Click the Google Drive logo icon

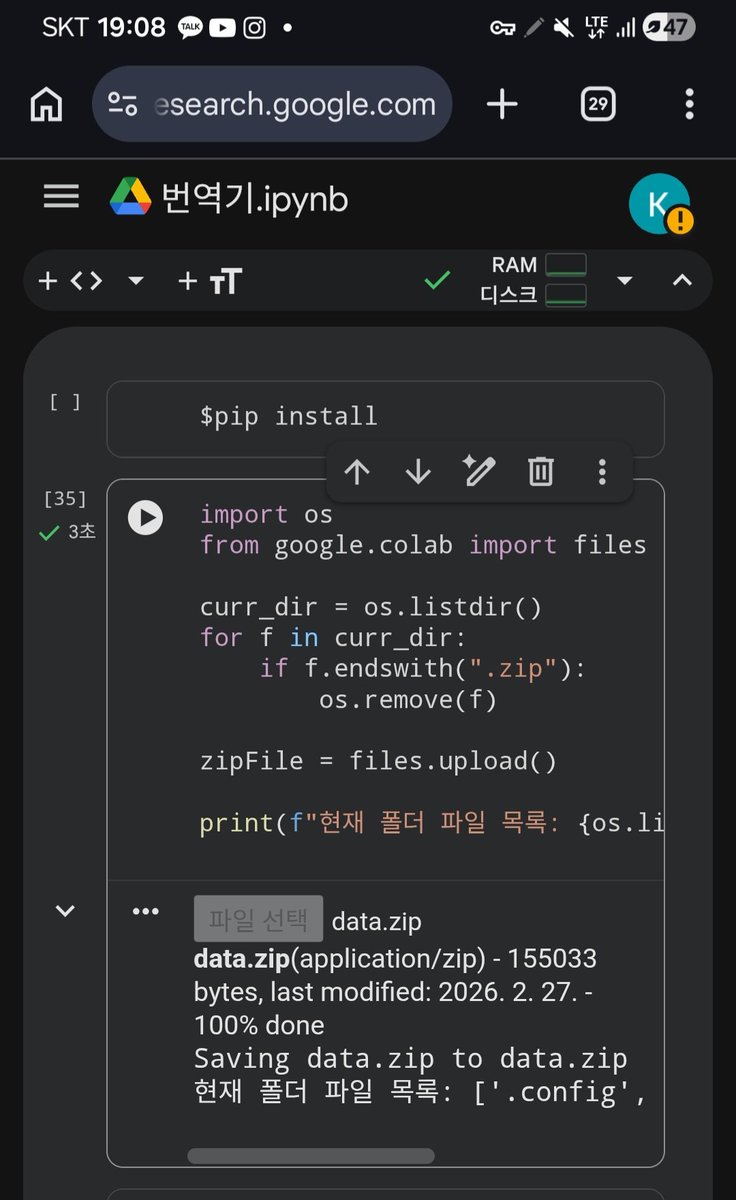pos(130,197)
